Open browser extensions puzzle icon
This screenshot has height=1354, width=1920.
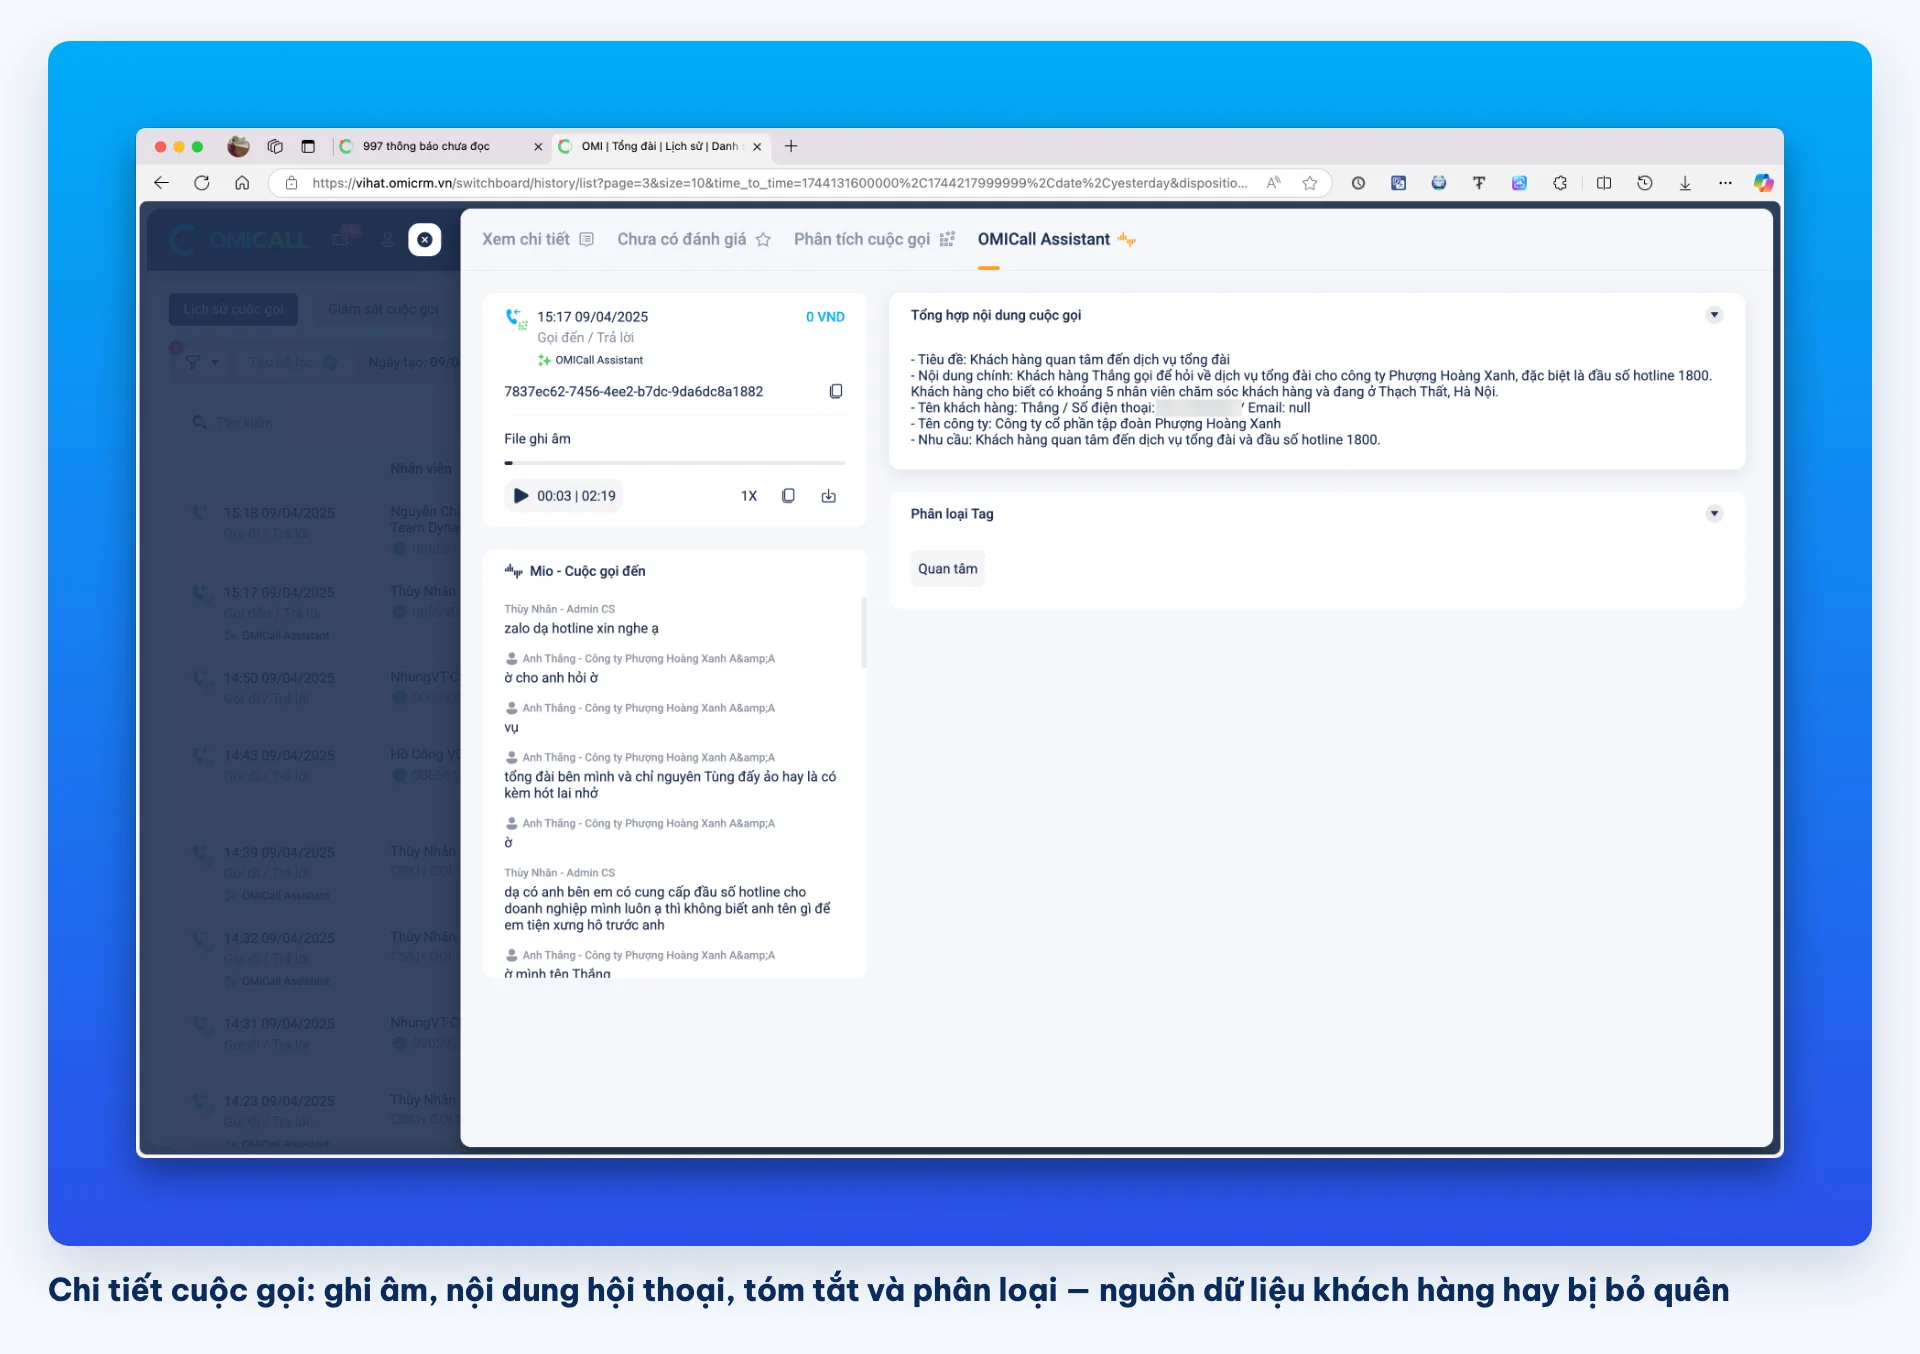pos(1560,183)
